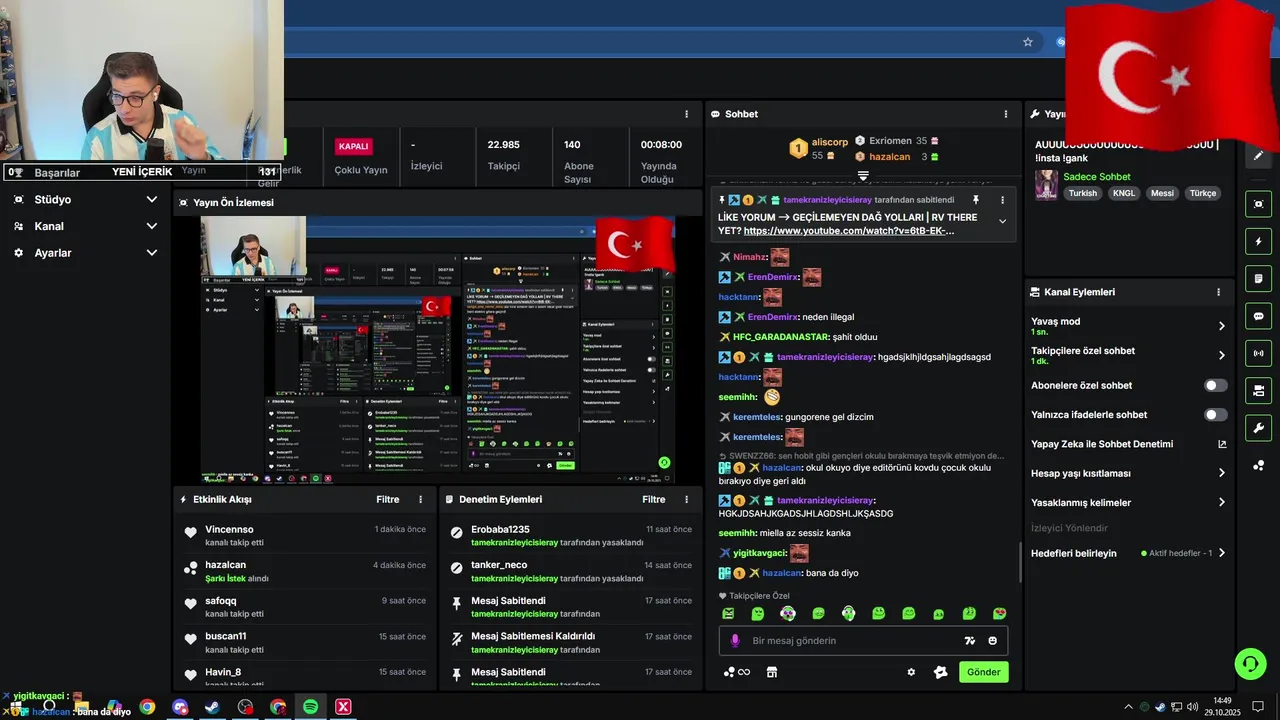Click the broadcast signal icon in right sidebar

pyautogui.click(x=1258, y=353)
